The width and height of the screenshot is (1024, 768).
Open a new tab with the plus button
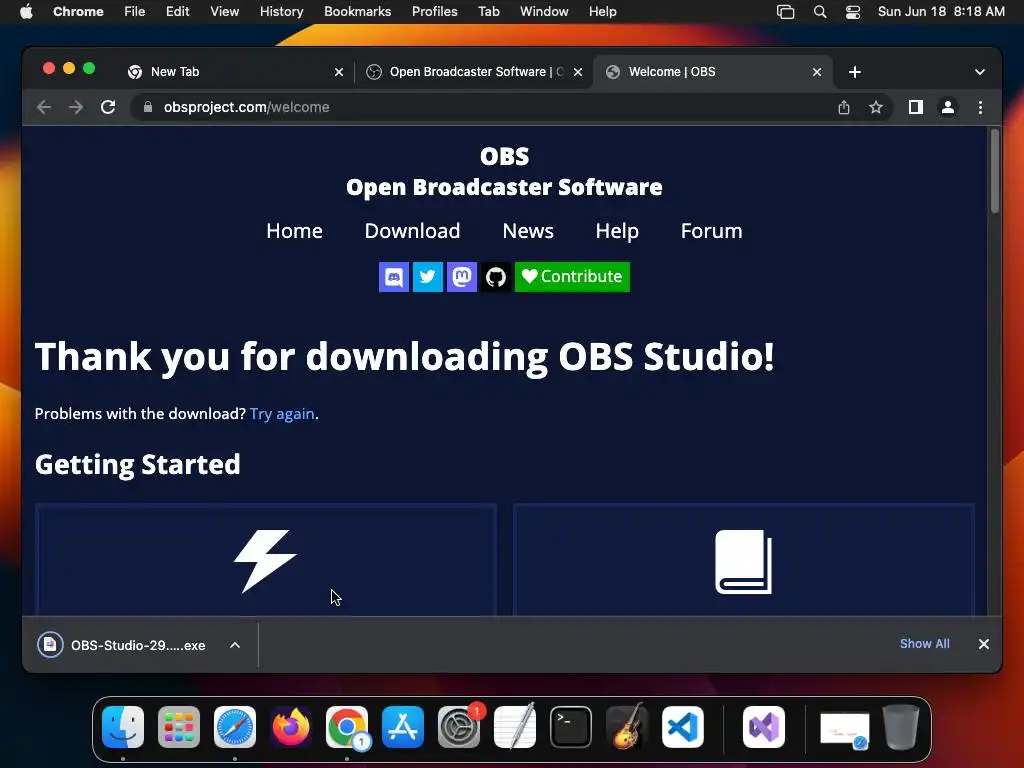click(x=855, y=72)
